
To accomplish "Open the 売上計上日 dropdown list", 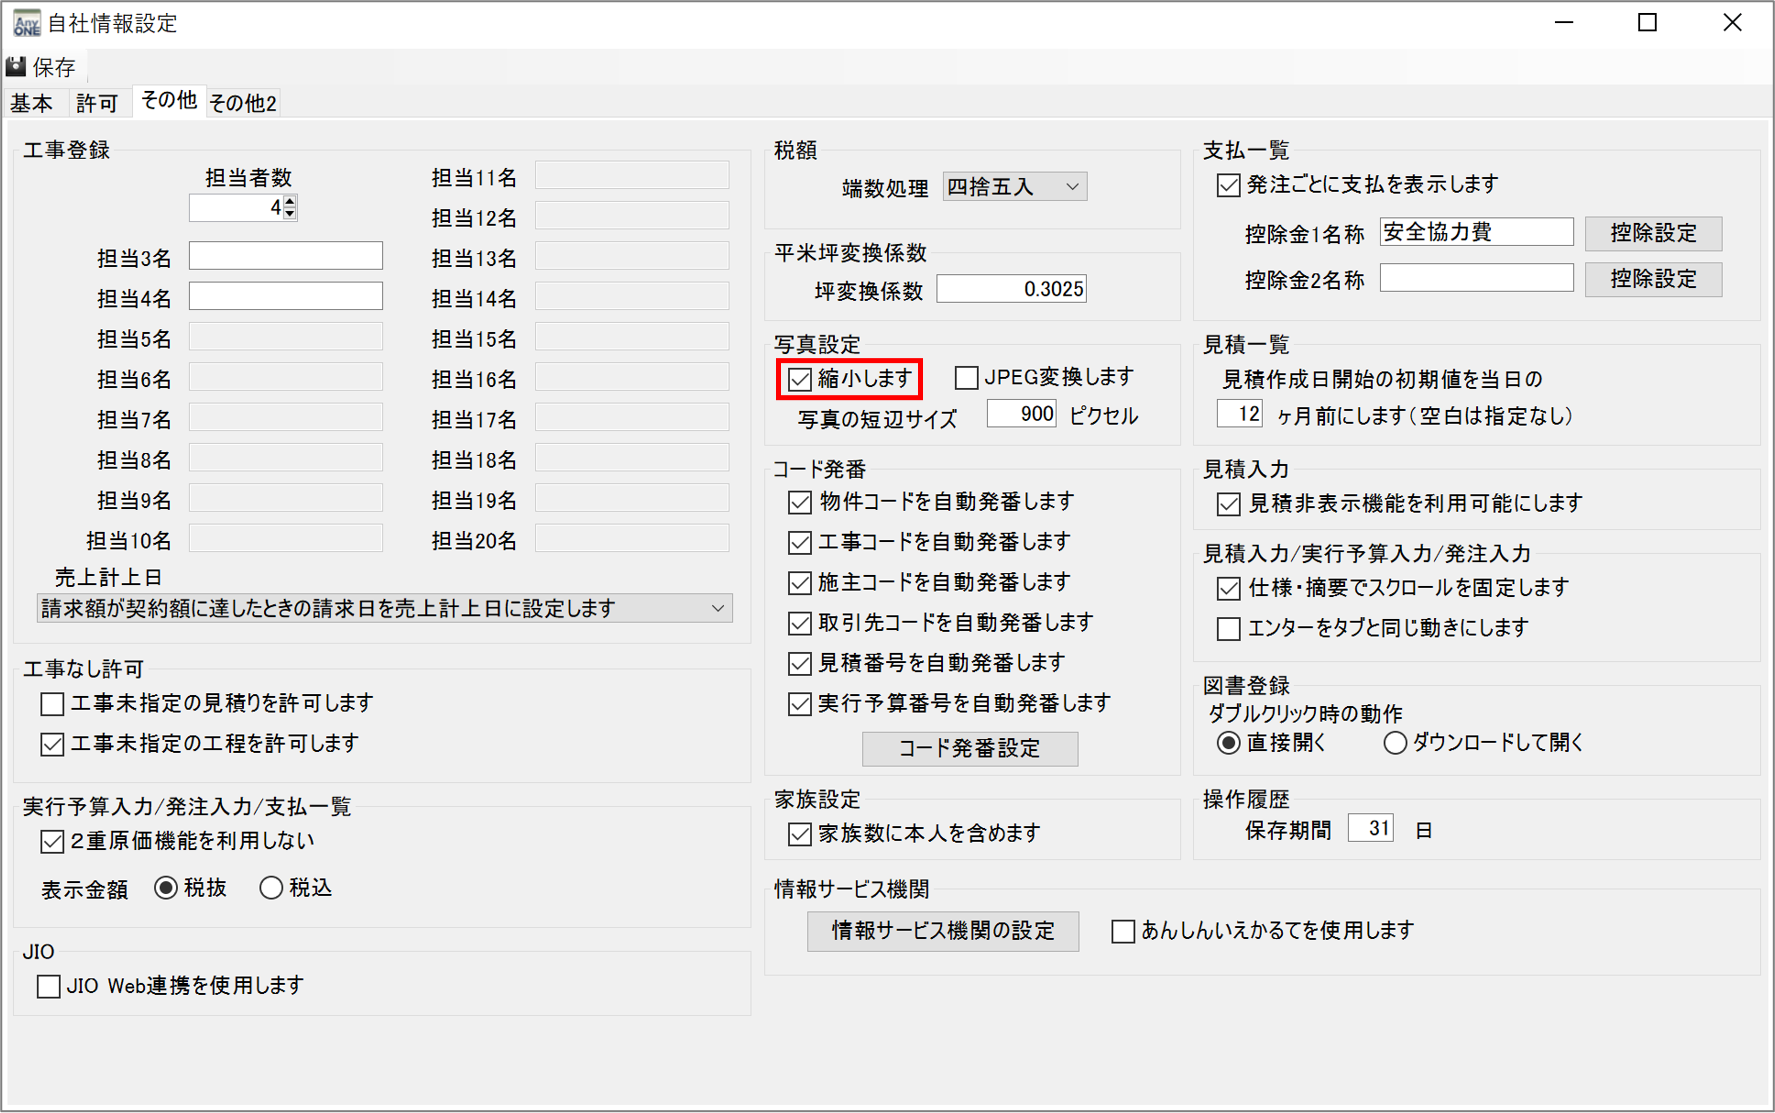I will click(384, 609).
